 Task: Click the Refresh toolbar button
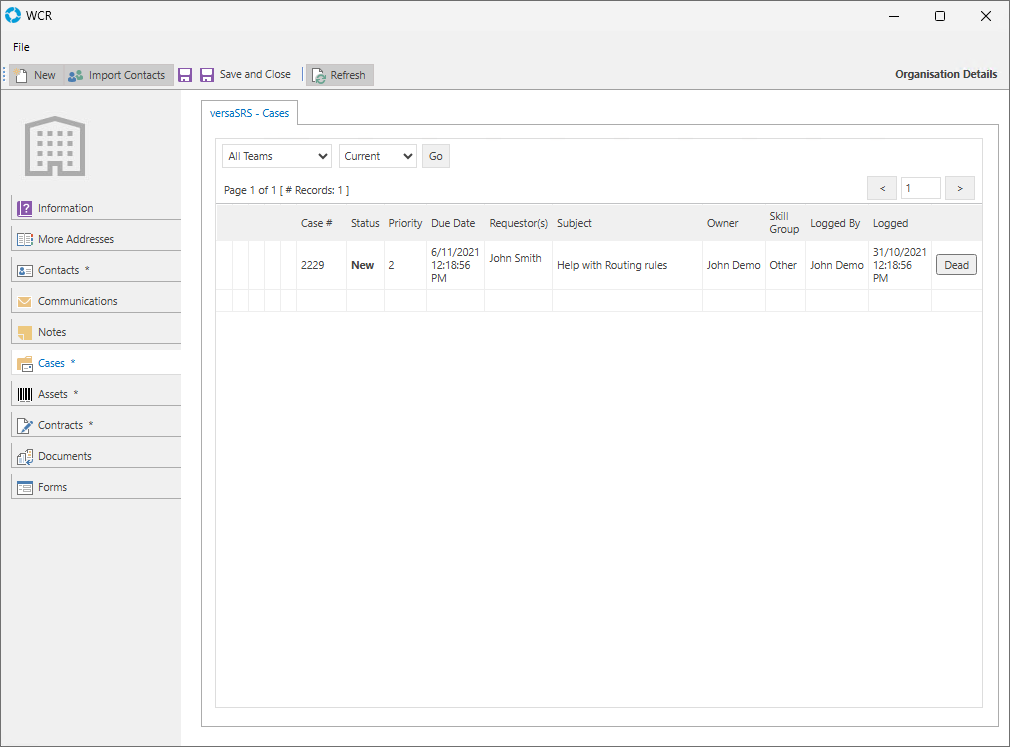[339, 75]
